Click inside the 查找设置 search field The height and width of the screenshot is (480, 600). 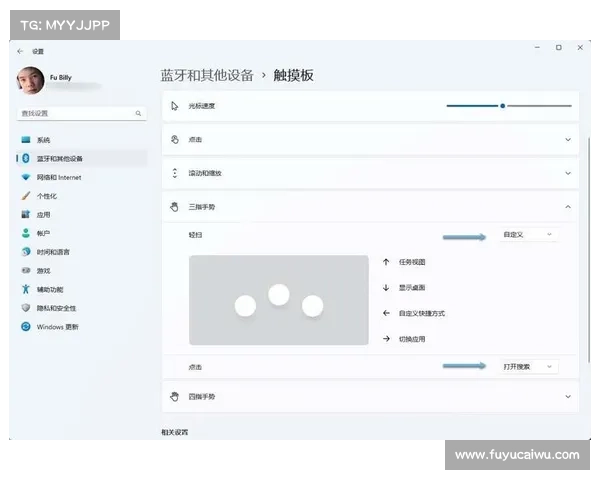(81, 113)
